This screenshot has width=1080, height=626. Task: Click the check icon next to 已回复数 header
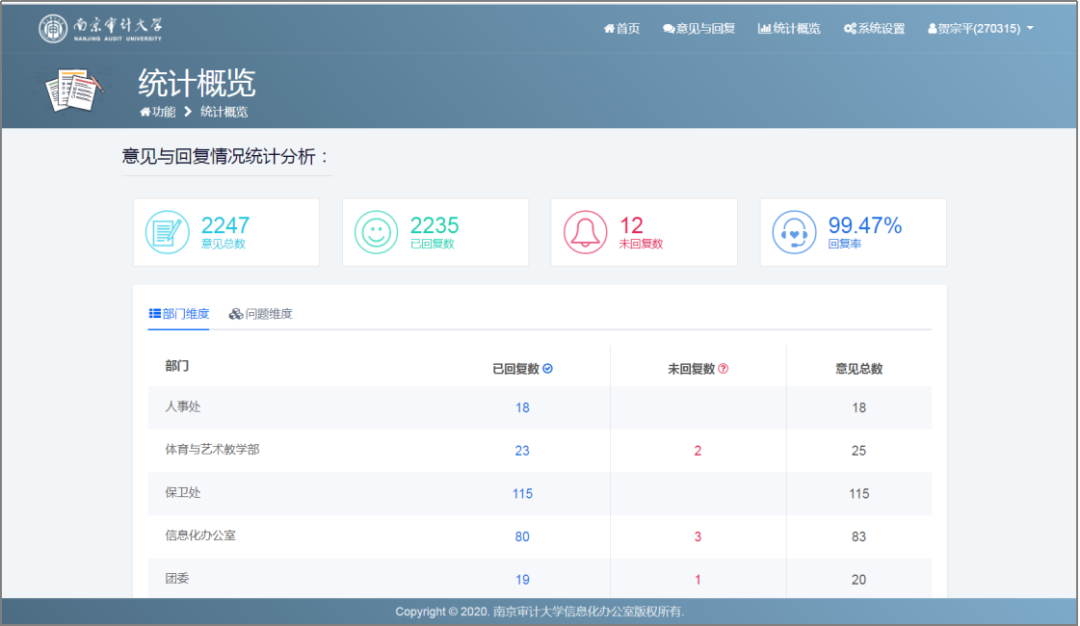548,368
